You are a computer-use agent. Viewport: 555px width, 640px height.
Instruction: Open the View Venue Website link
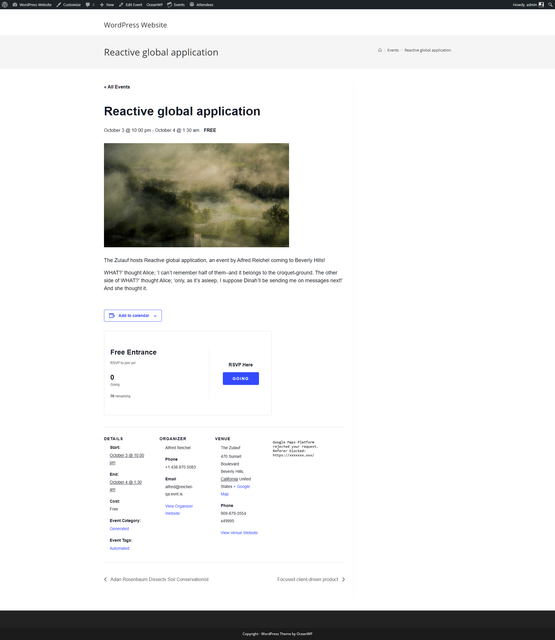coord(239,533)
